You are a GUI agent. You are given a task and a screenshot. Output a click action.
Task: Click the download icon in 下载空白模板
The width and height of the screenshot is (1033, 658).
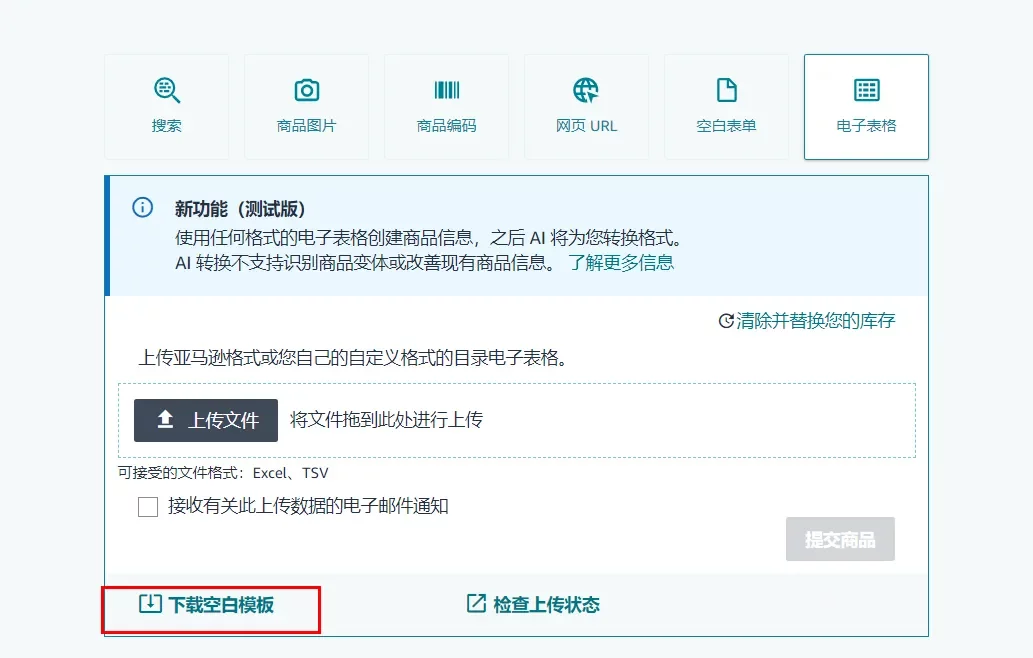click(x=148, y=603)
